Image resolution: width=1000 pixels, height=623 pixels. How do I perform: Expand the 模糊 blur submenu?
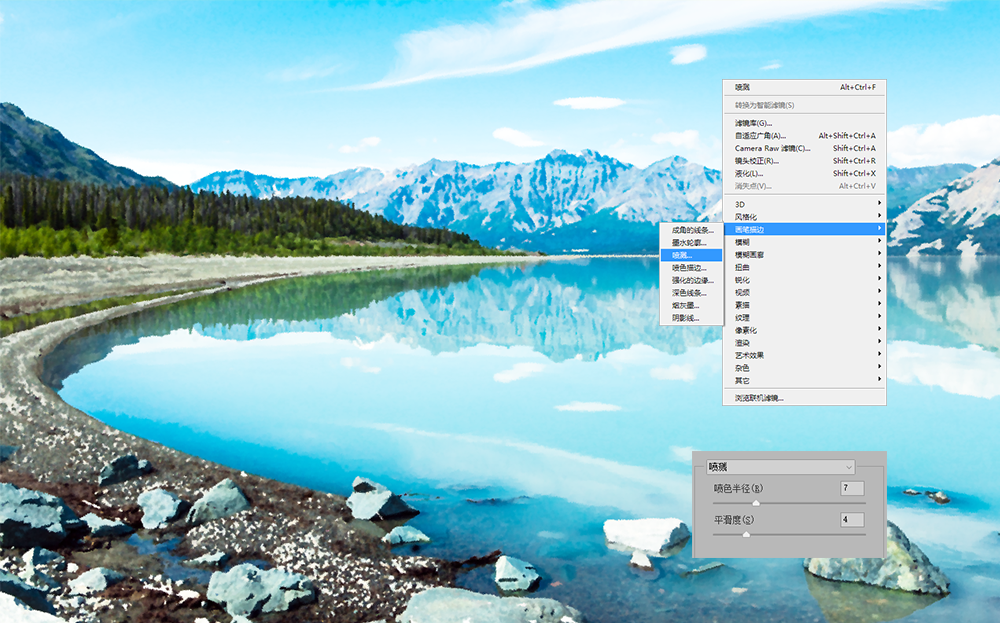pos(804,242)
